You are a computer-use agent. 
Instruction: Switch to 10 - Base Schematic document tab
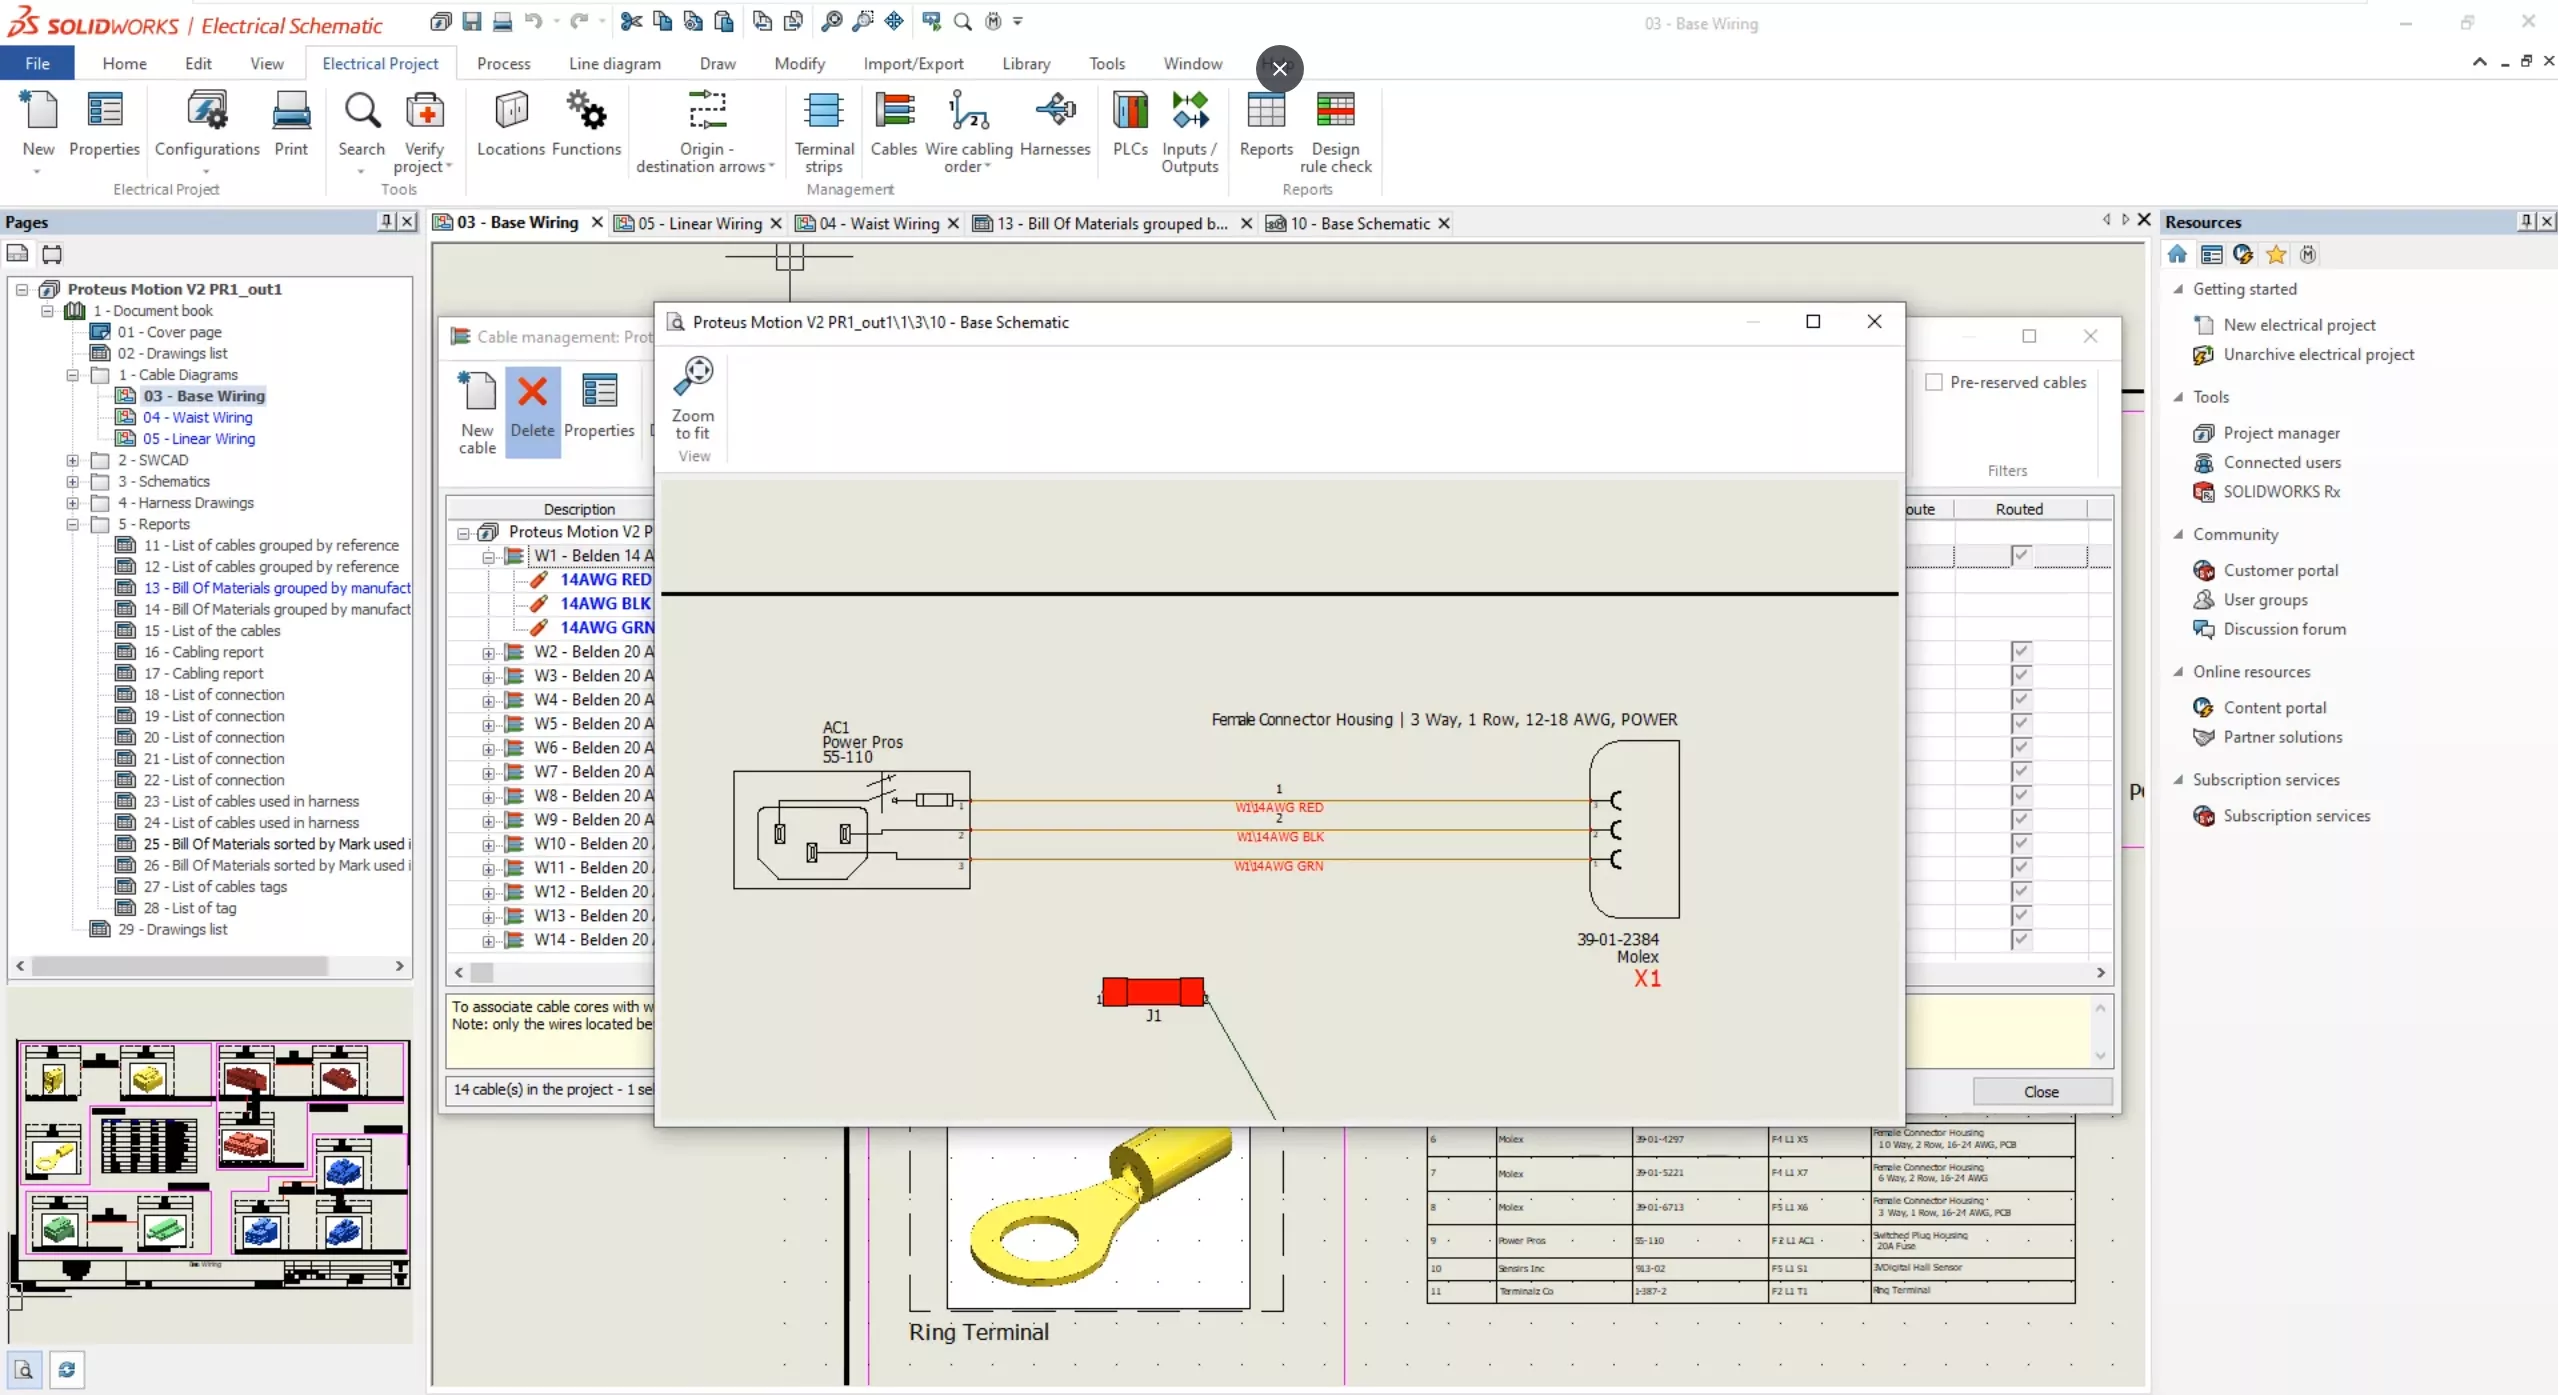coord(1359,223)
